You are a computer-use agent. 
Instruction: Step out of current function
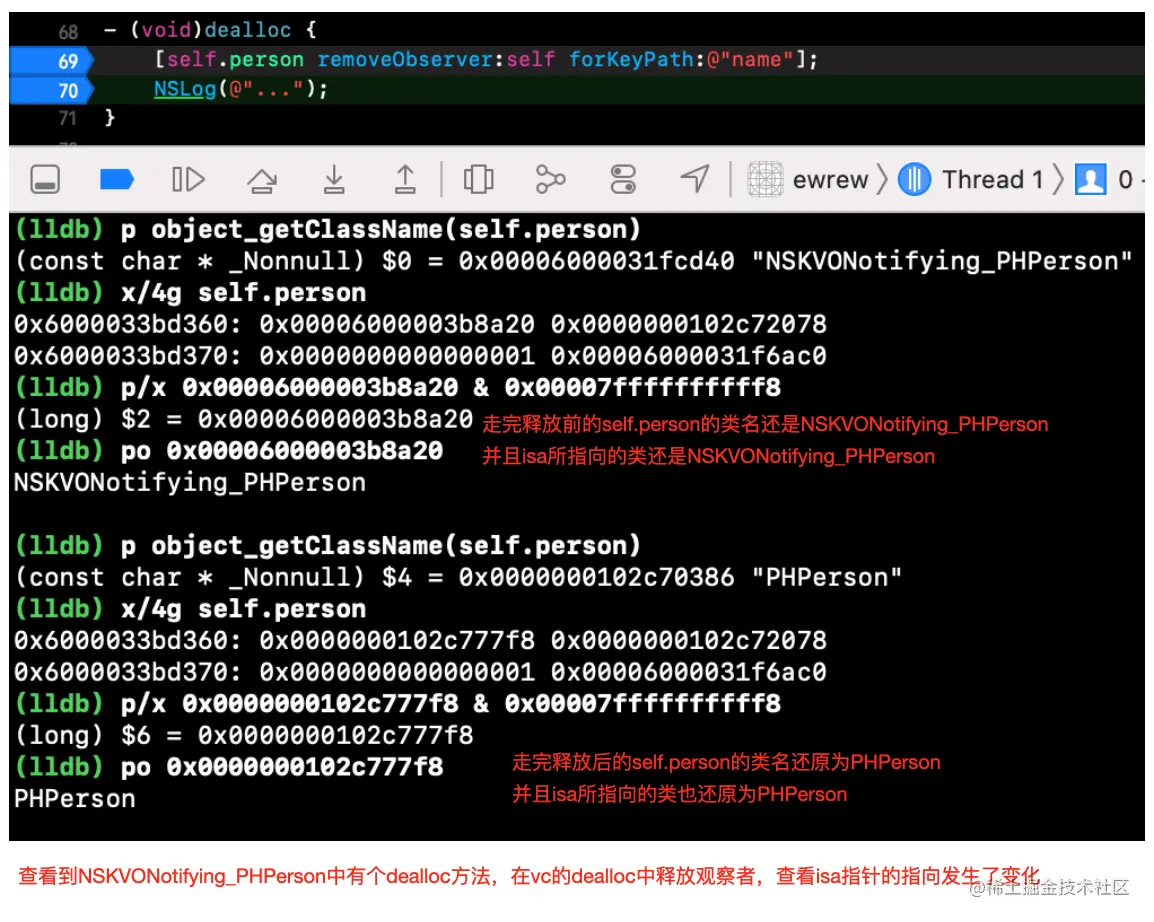(x=405, y=180)
